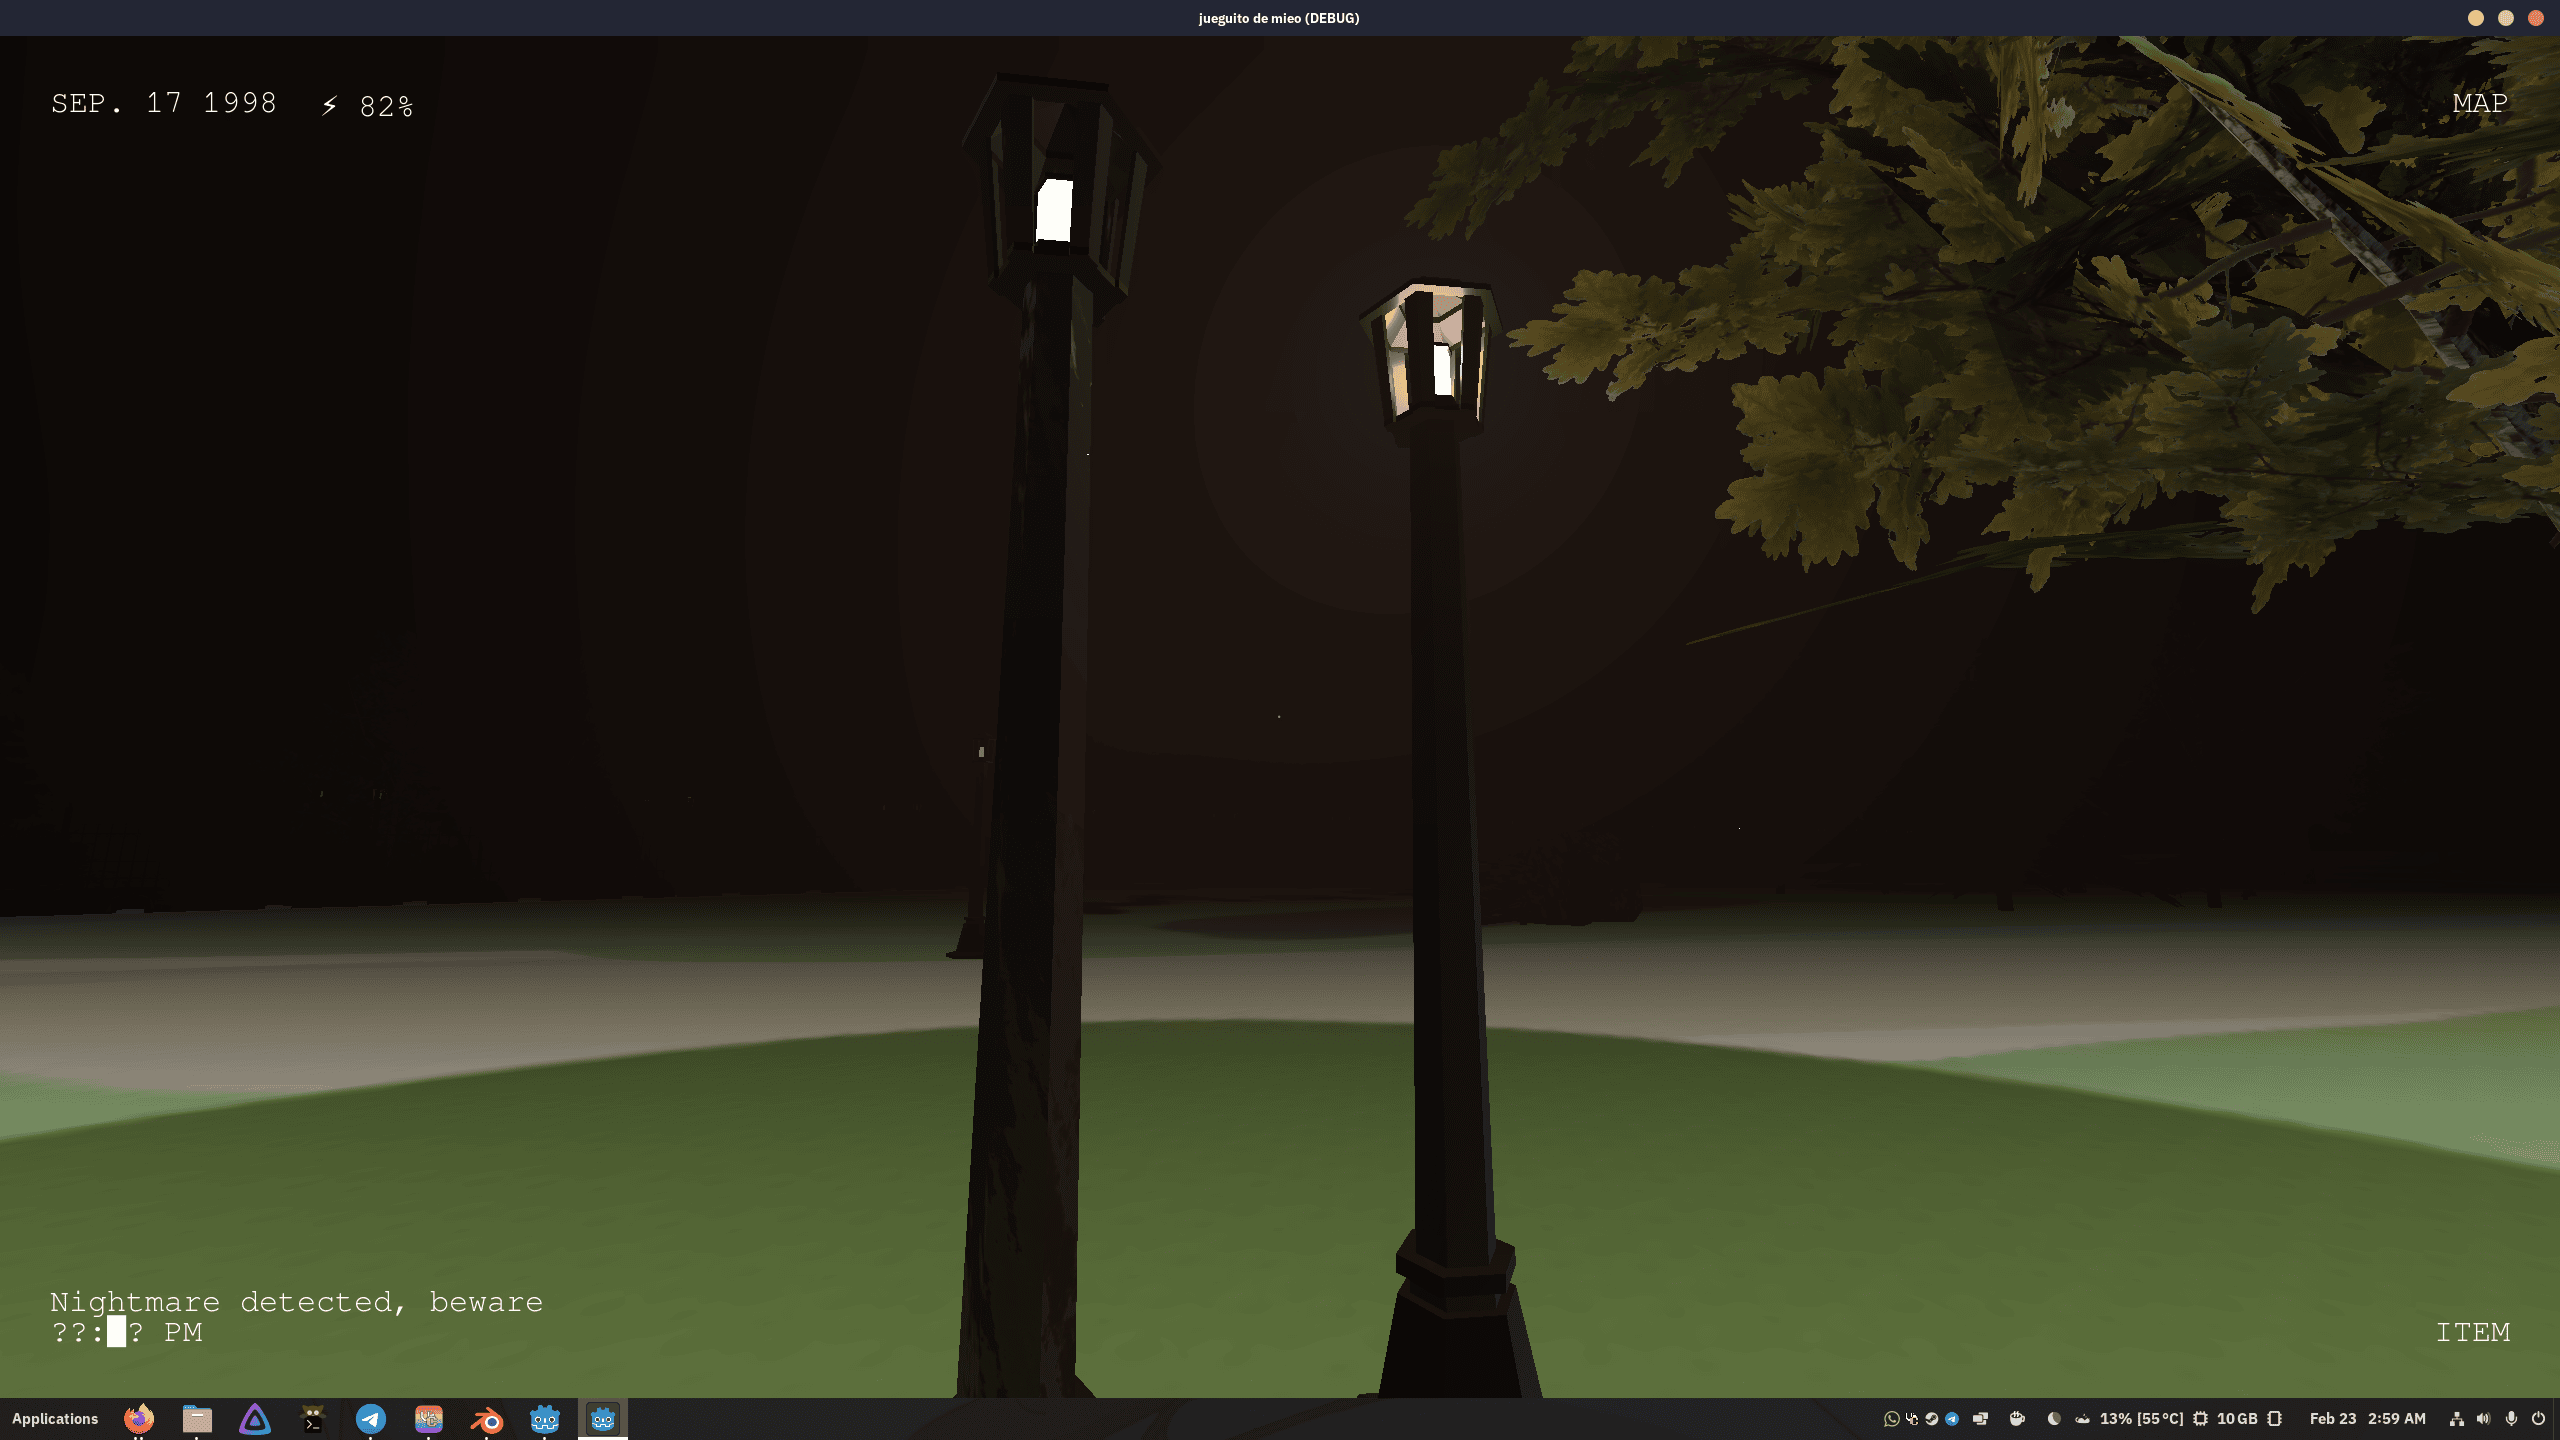This screenshot has width=2560, height=1440.
Task: Switch to the Godot editor taskbar icon
Action: coord(545,1419)
